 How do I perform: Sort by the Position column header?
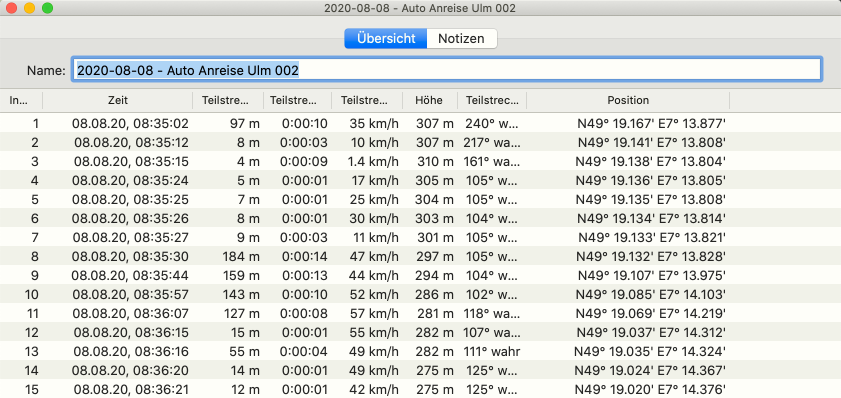(628, 100)
